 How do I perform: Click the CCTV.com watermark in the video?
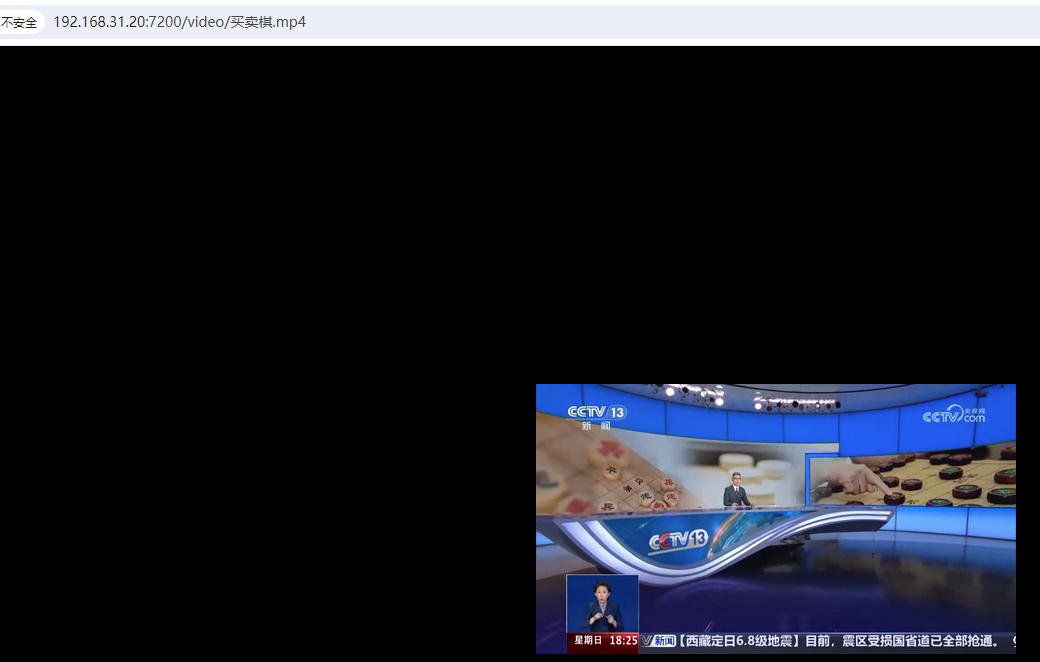[x=953, y=415]
